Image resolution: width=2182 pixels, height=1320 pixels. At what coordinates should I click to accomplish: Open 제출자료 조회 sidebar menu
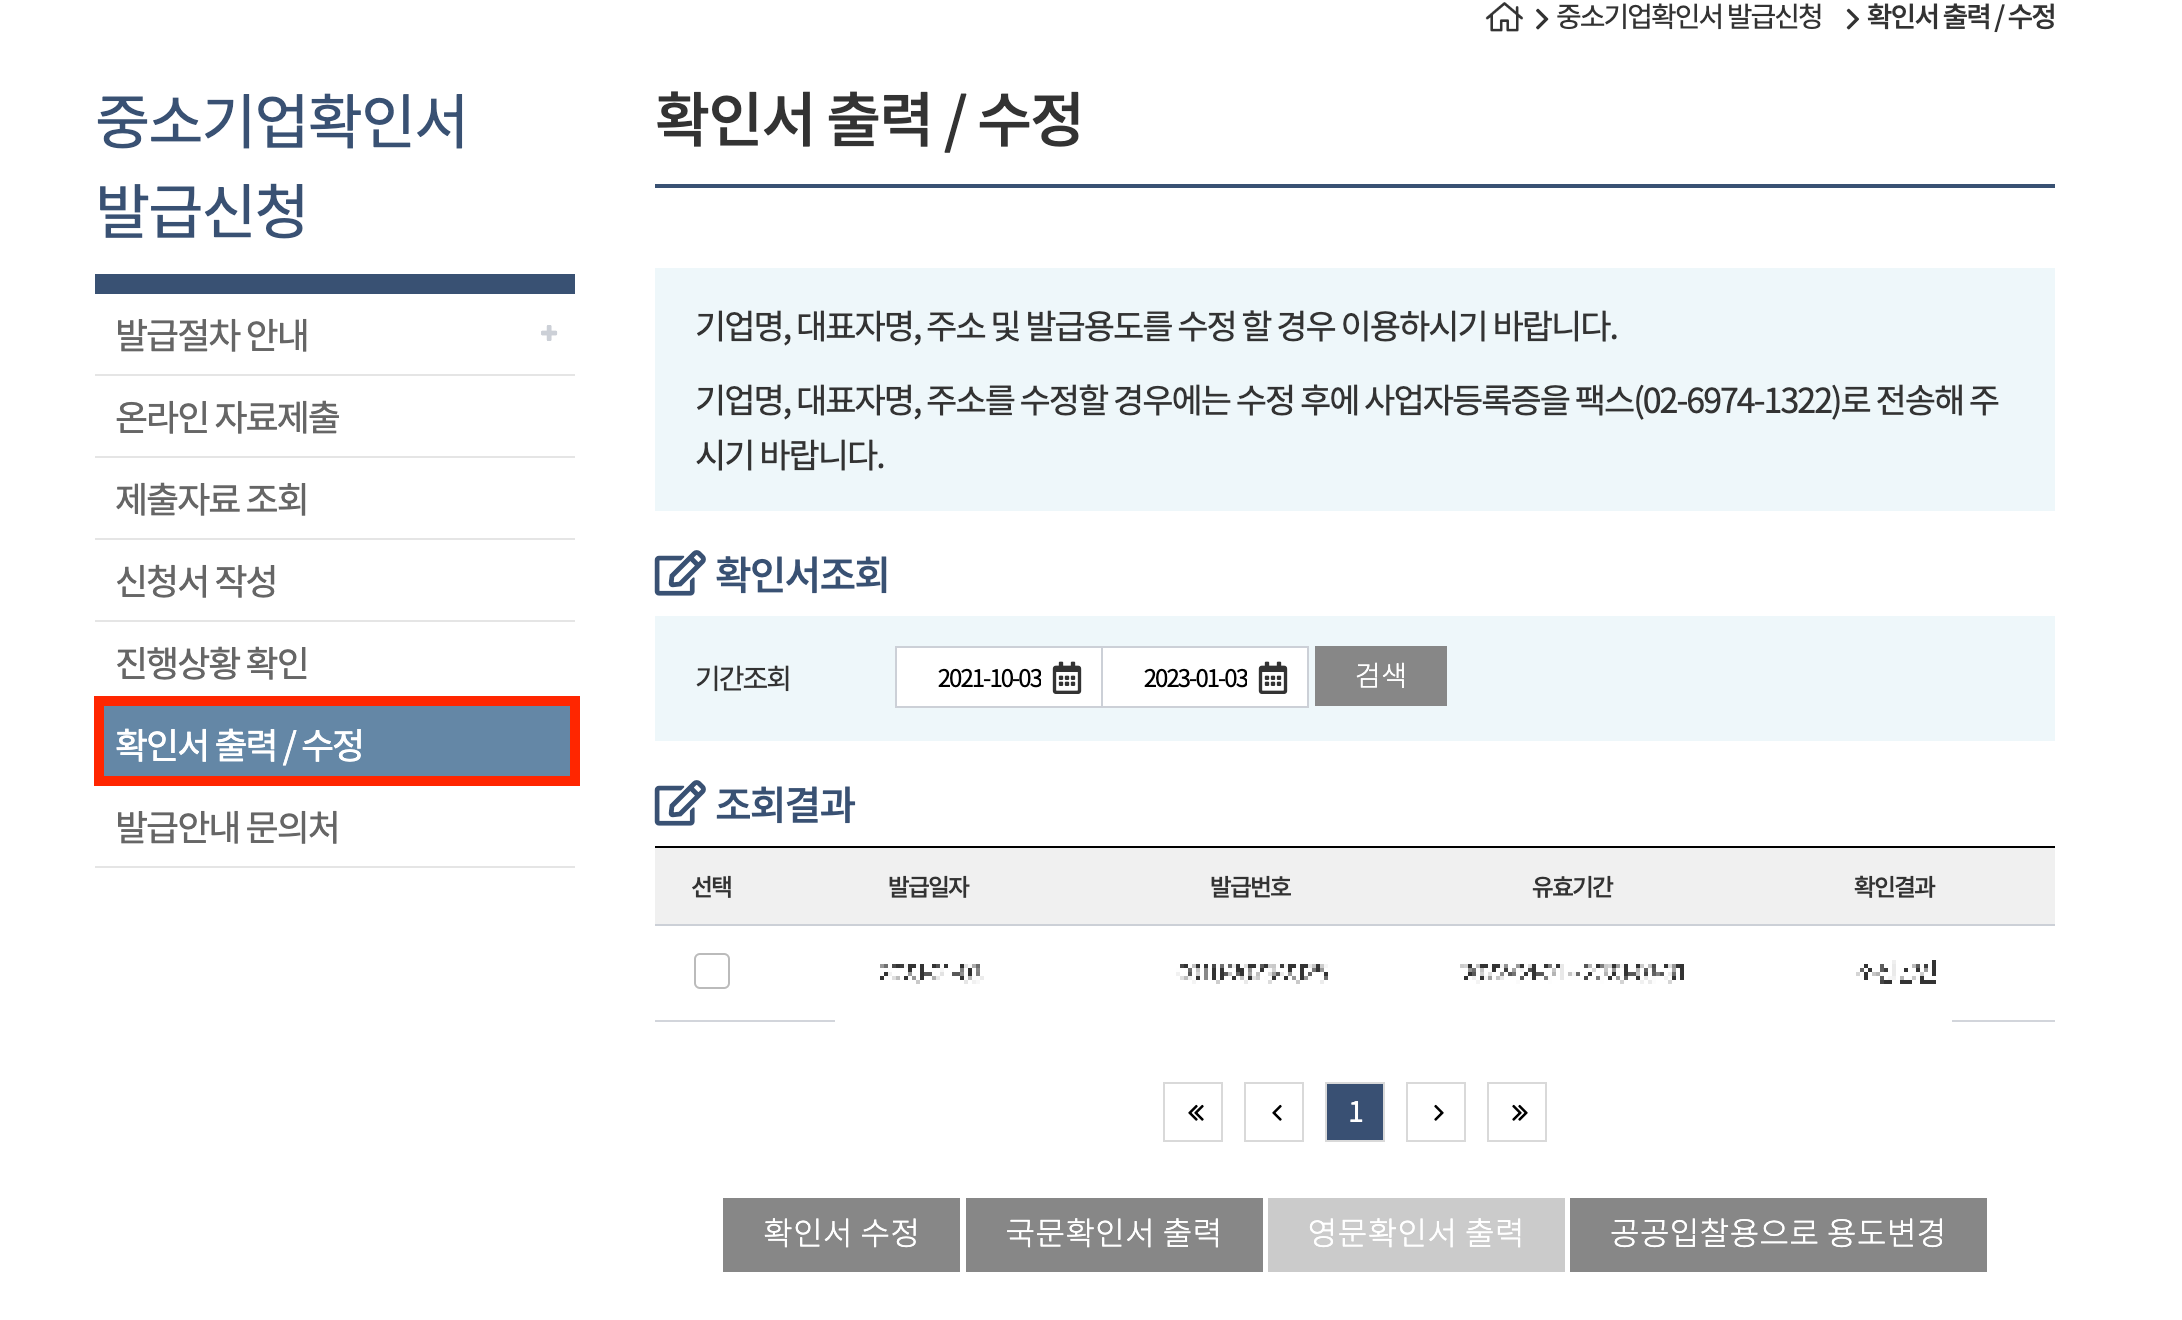[212, 499]
